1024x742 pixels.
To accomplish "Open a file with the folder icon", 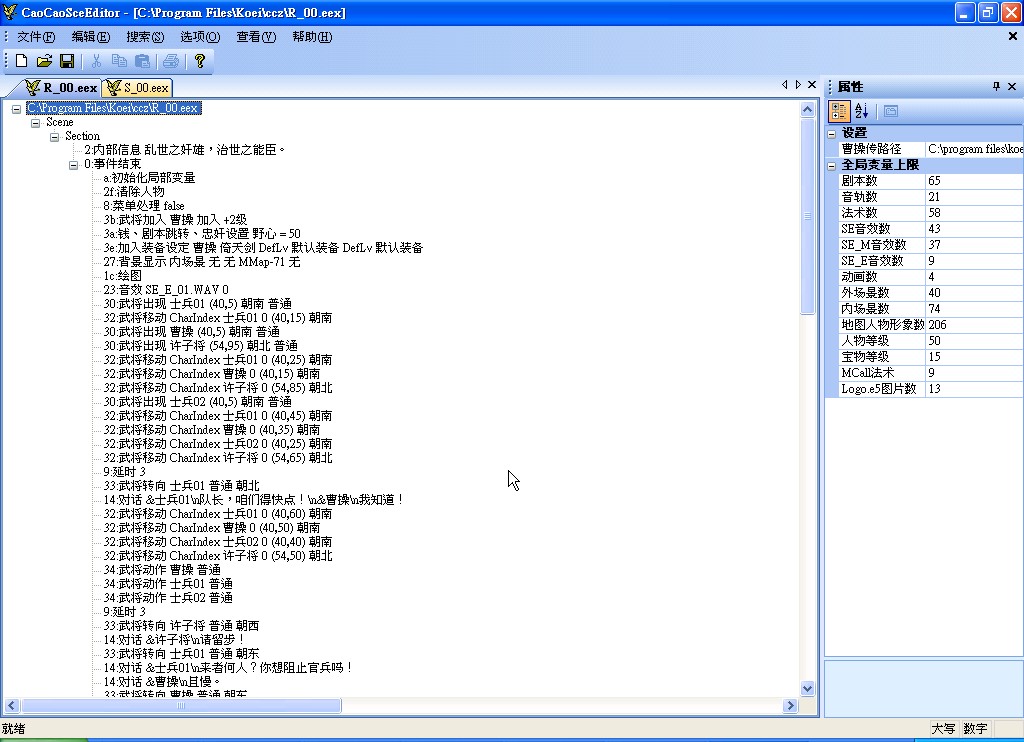I will coord(44,61).
